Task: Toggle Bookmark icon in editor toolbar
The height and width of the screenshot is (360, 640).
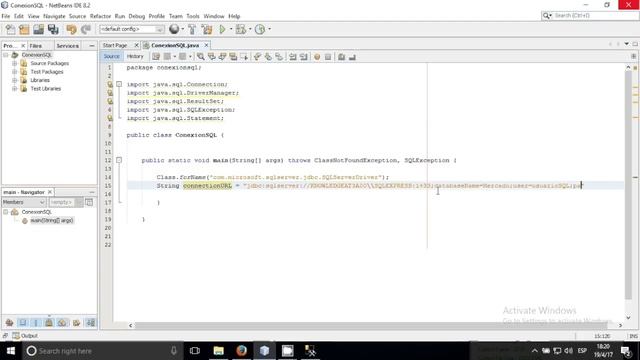Action: [279, 57]
